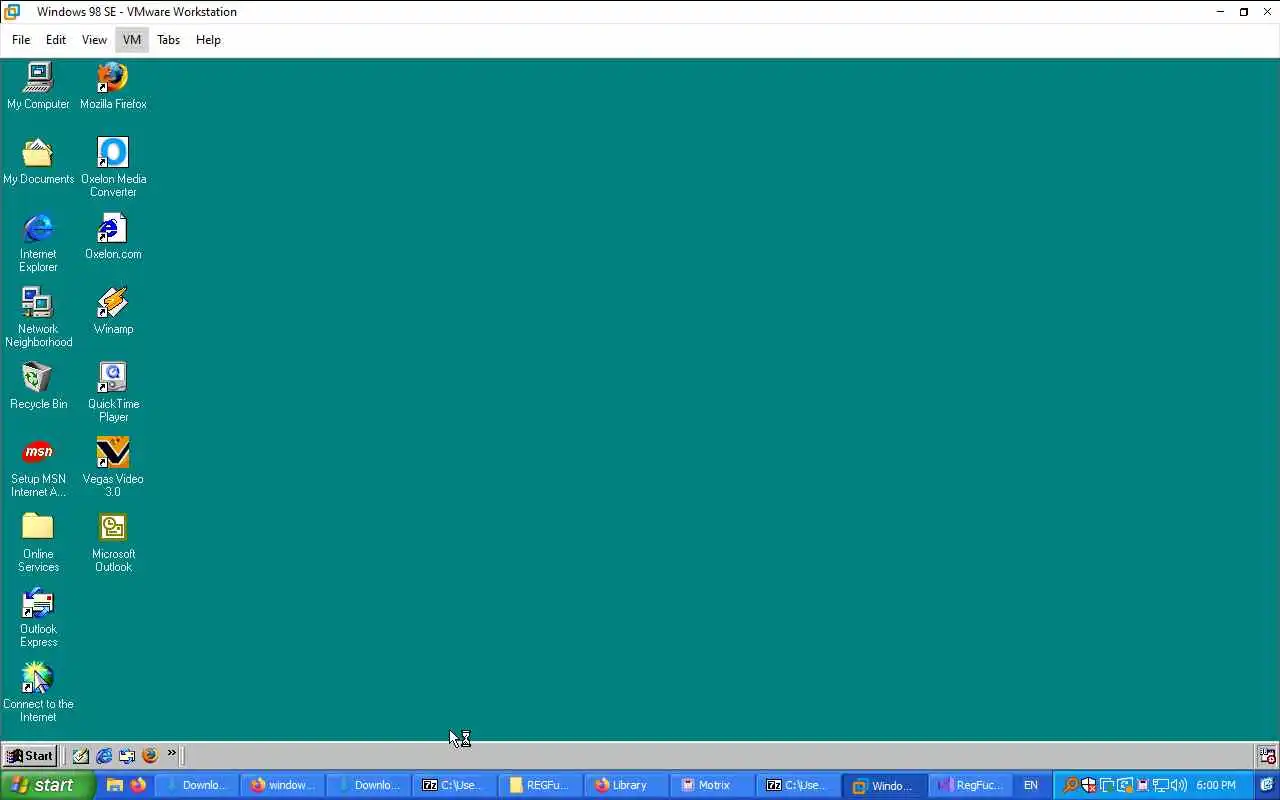Open the View menu in VMware

pos(94,40)
